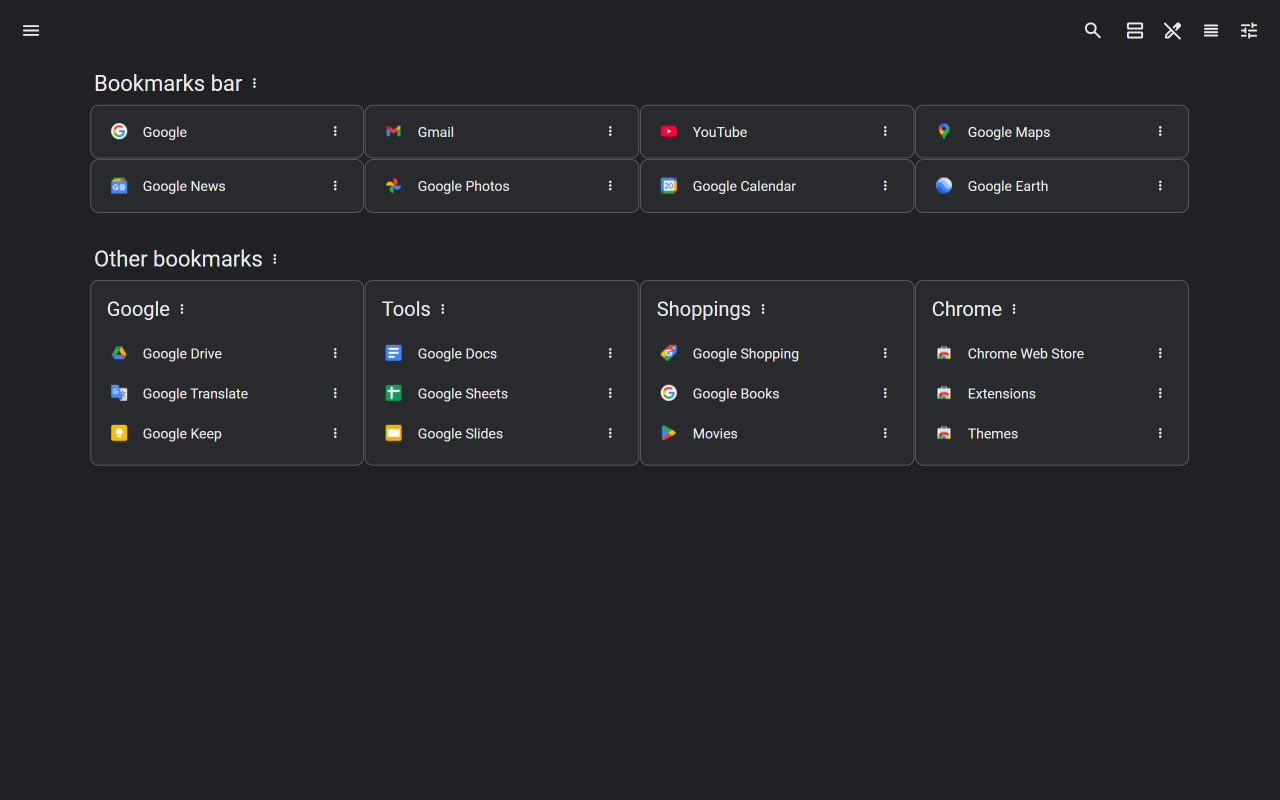Open the Other bookmarks section options menu

tap(275, 259)
